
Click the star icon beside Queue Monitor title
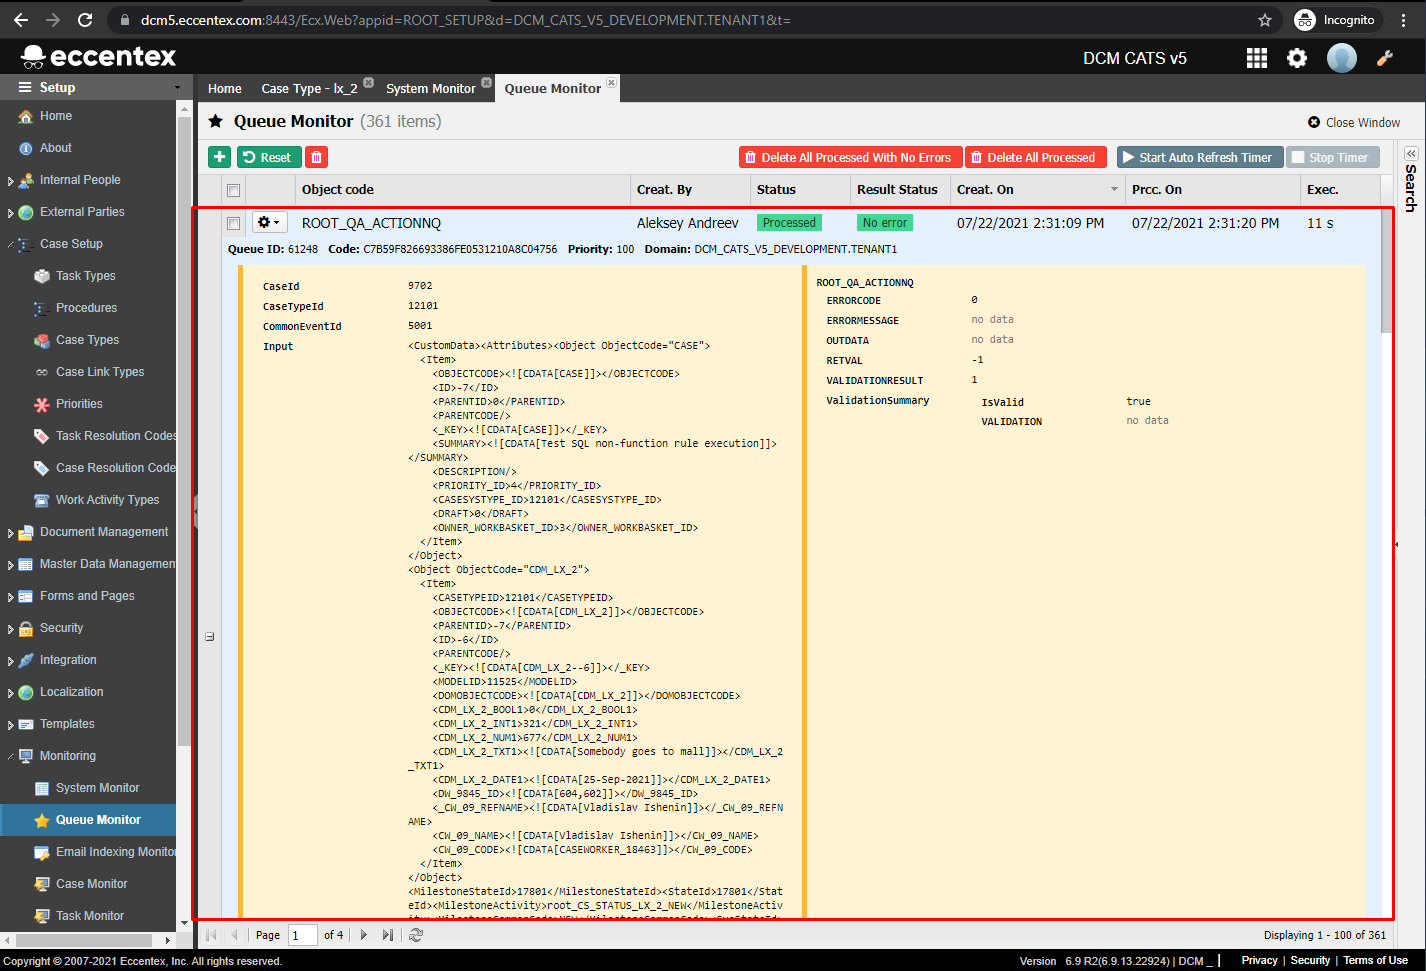[216, 121]
